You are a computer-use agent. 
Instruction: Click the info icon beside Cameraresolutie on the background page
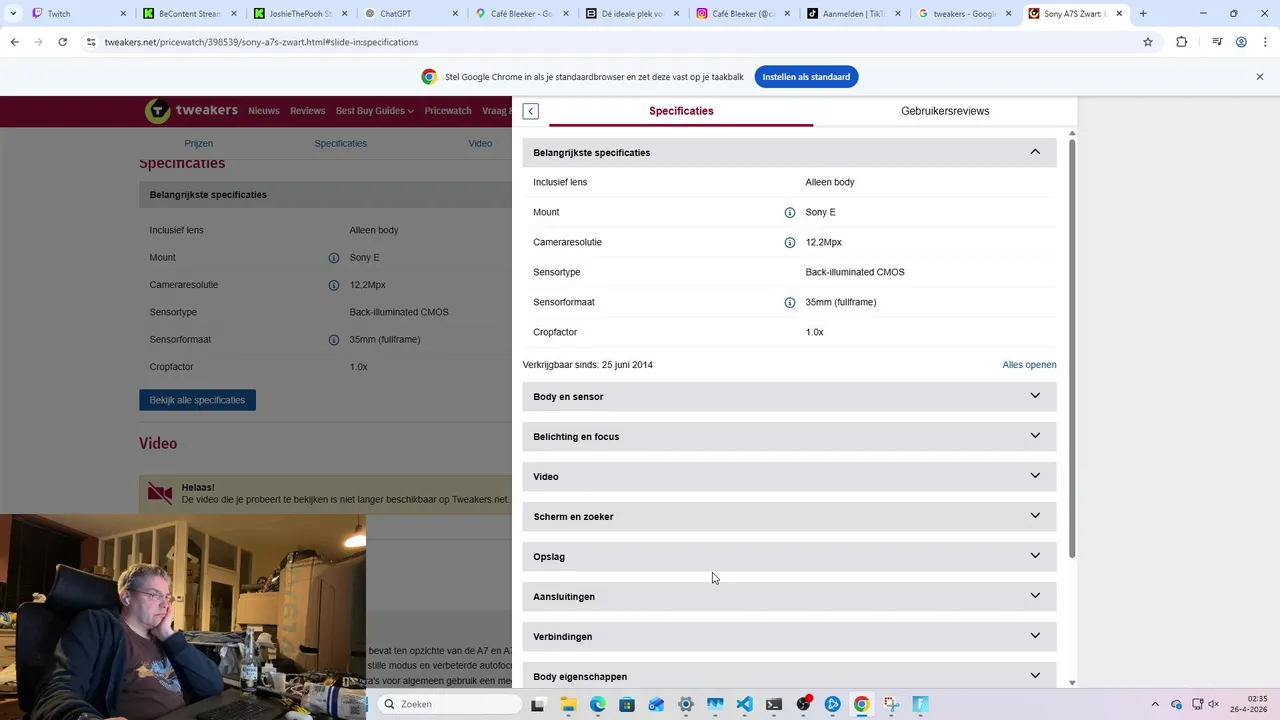click(334, 285)
